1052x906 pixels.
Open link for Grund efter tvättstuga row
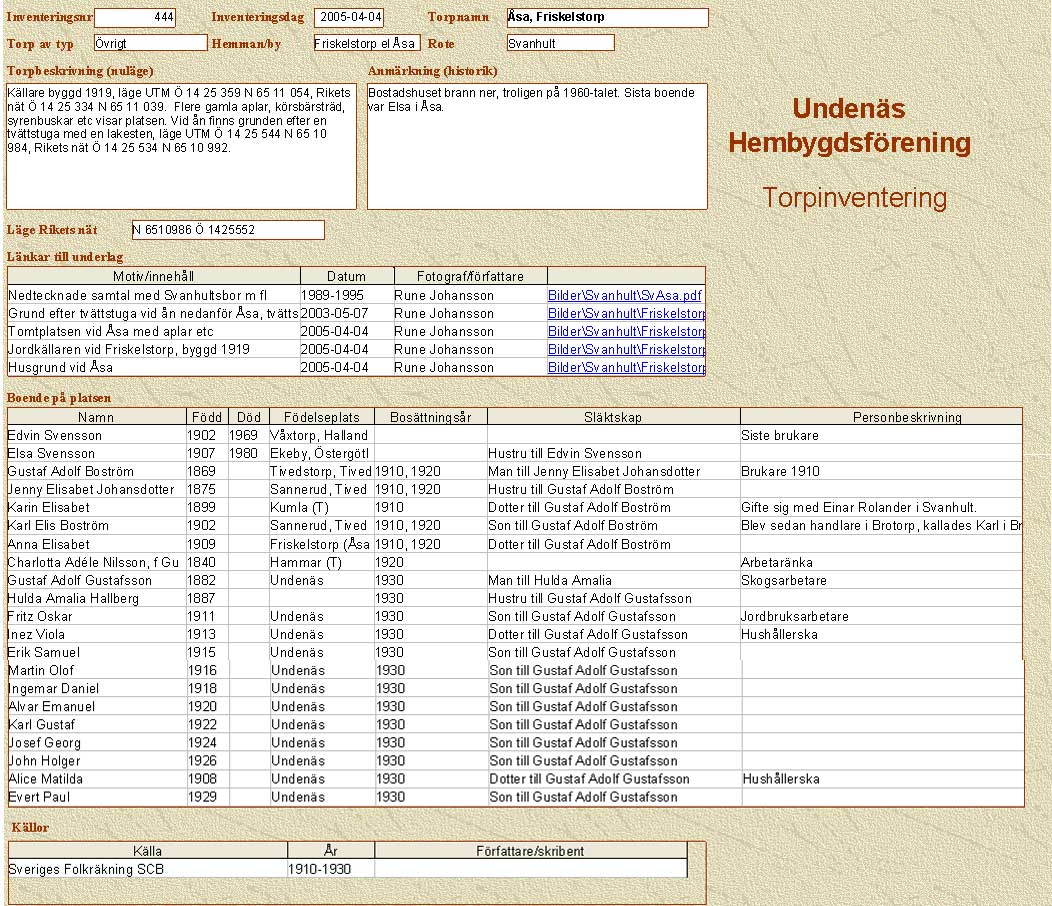click(x=626, y=314)
